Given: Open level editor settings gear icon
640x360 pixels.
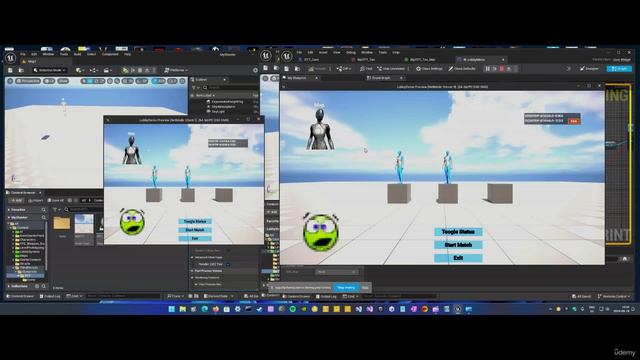Looking at the screenshot, I should tap(255, 70).
